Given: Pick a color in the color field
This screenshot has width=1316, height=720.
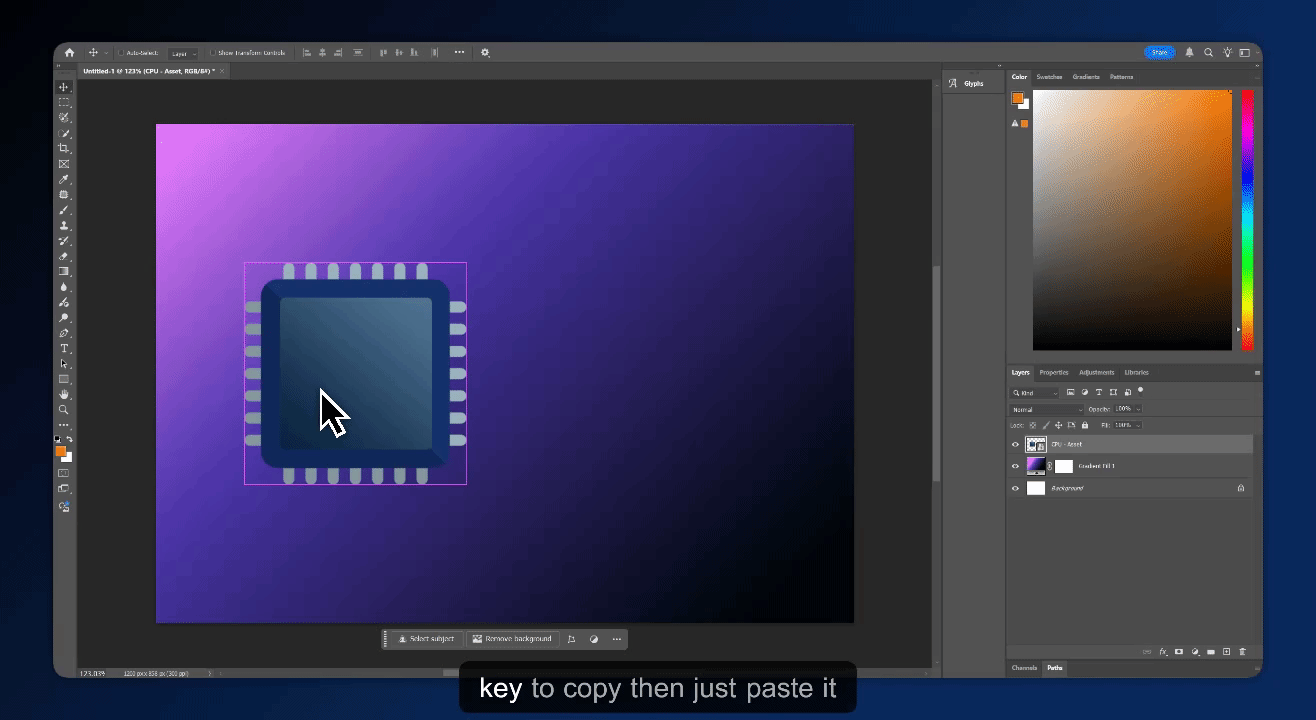Looking at the screenshot, I should [x=1132, y=220].
